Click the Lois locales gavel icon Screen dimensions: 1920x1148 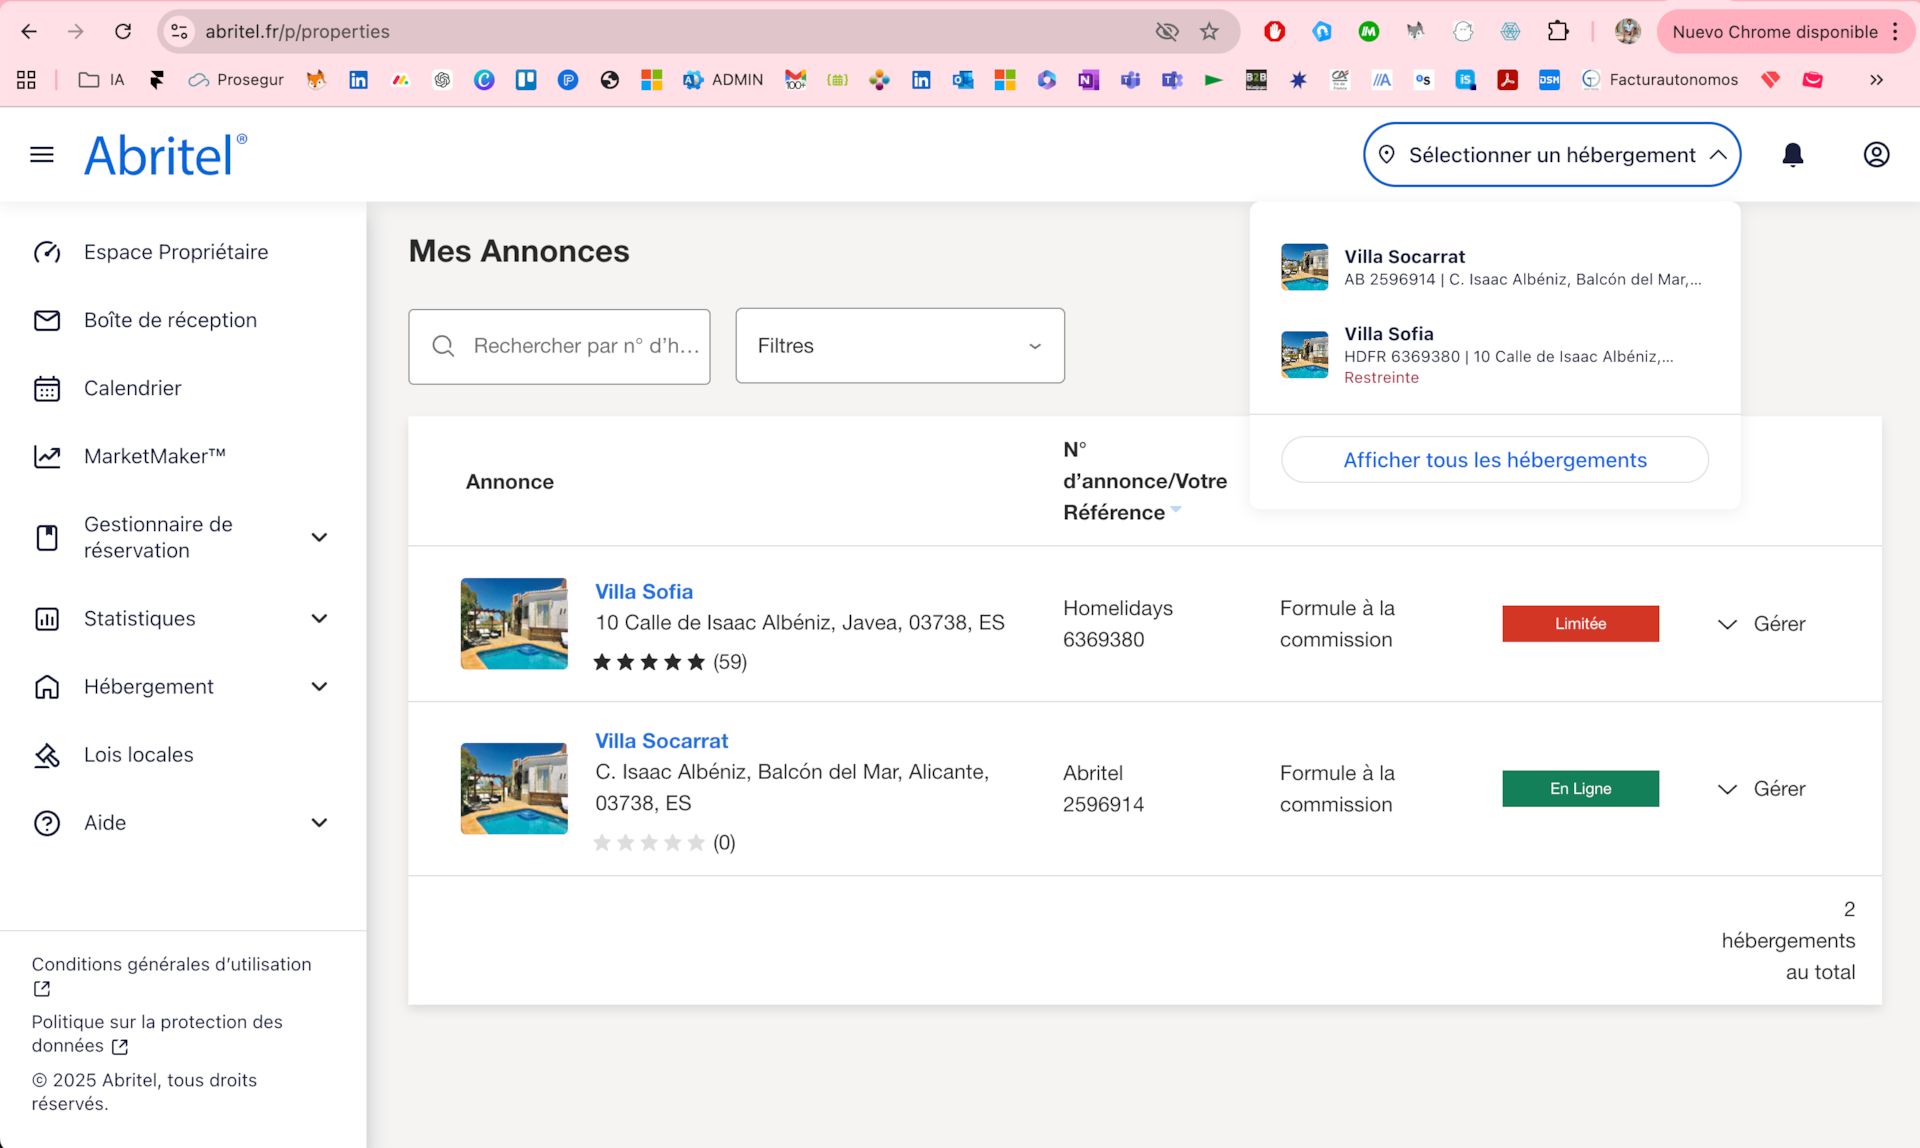pos(47,755)
